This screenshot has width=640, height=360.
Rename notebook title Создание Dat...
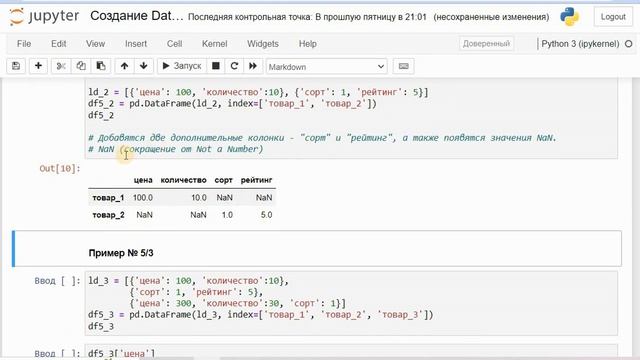pos(137,16)
